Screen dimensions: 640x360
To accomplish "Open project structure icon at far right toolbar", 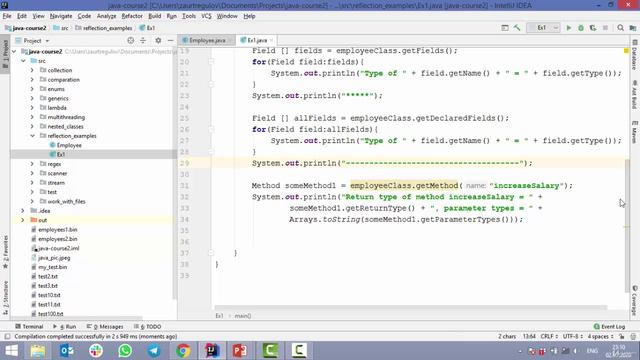I will (x=633, y=28).
